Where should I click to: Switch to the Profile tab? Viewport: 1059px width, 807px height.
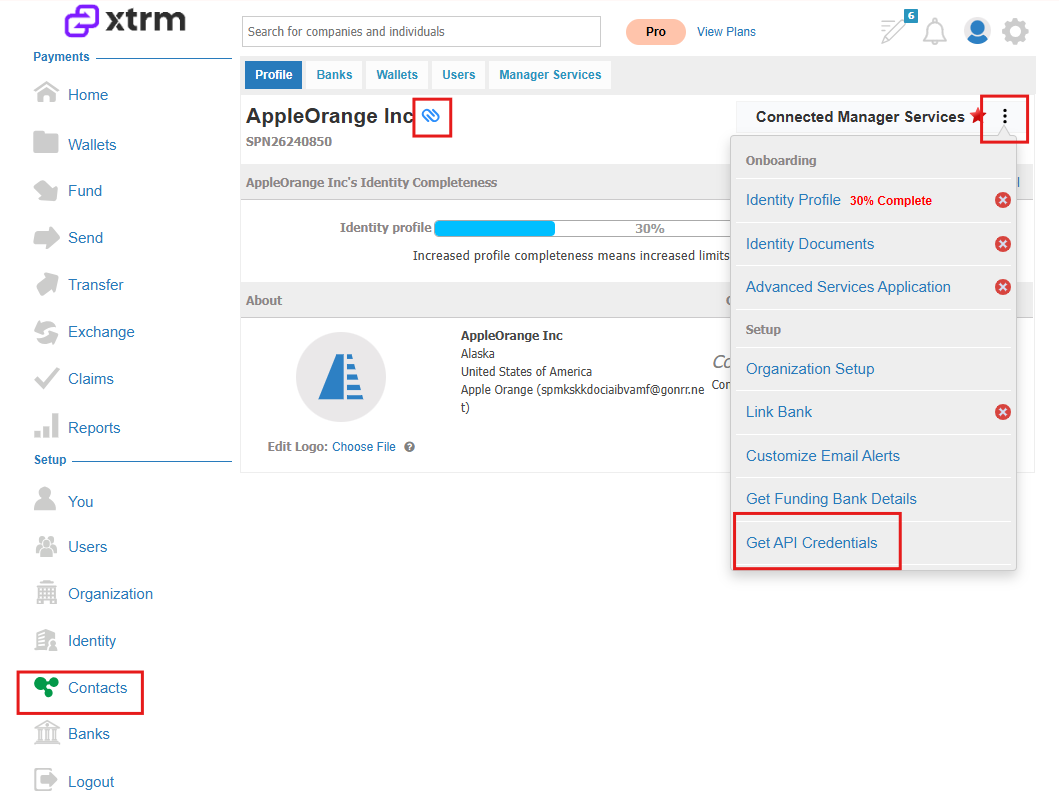(x=274, y=75)
